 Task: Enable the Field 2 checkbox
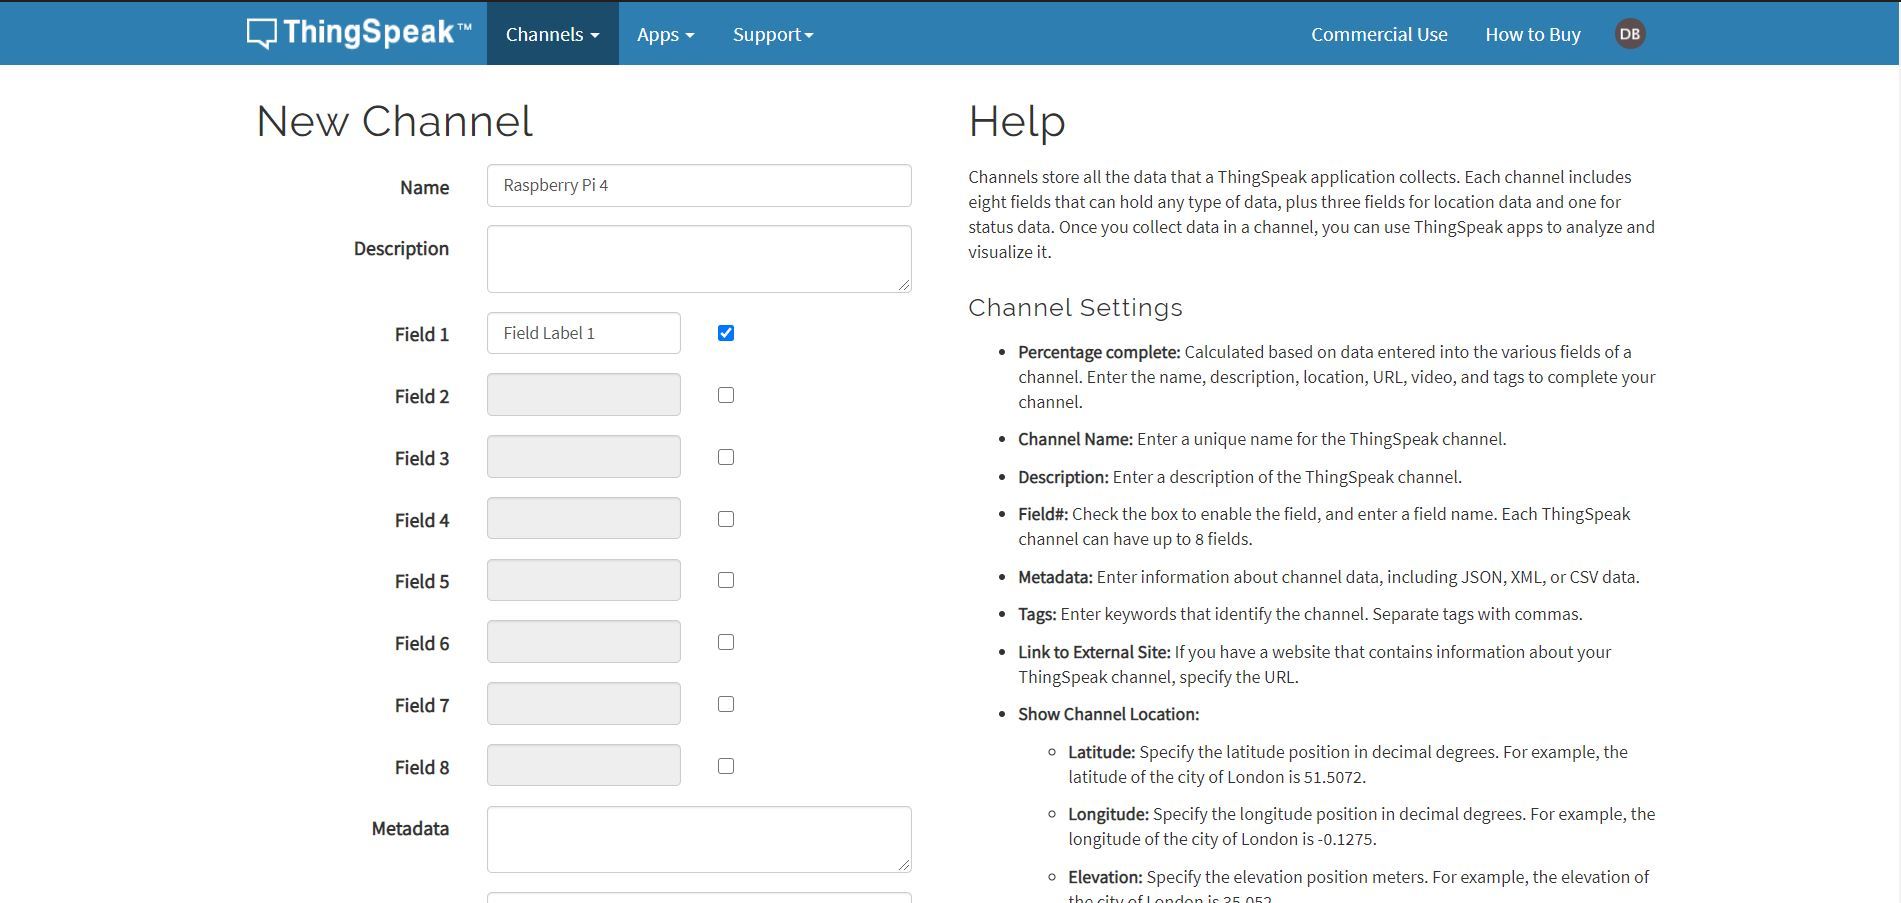[x=726, y=395]
